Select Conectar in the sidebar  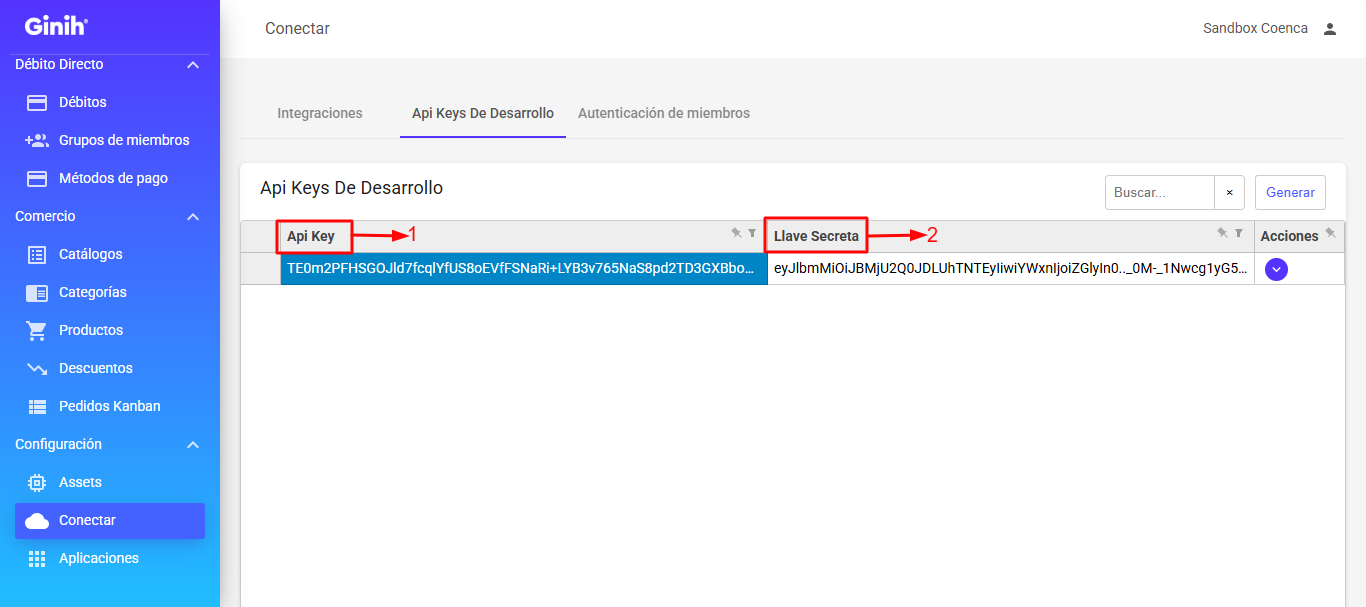tap(110, 520)
